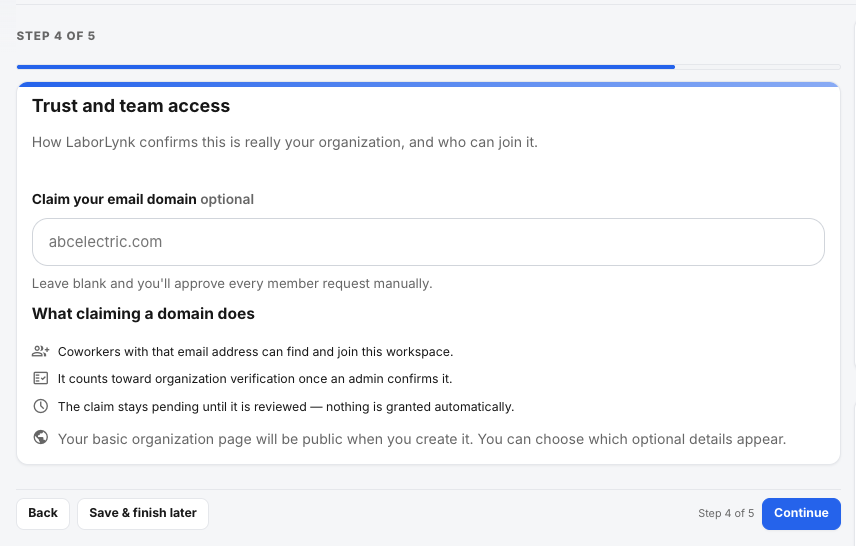The width and height of the screenshot is (856, 546).
Task: Click the step progress bar
Action: click(429, 67)
